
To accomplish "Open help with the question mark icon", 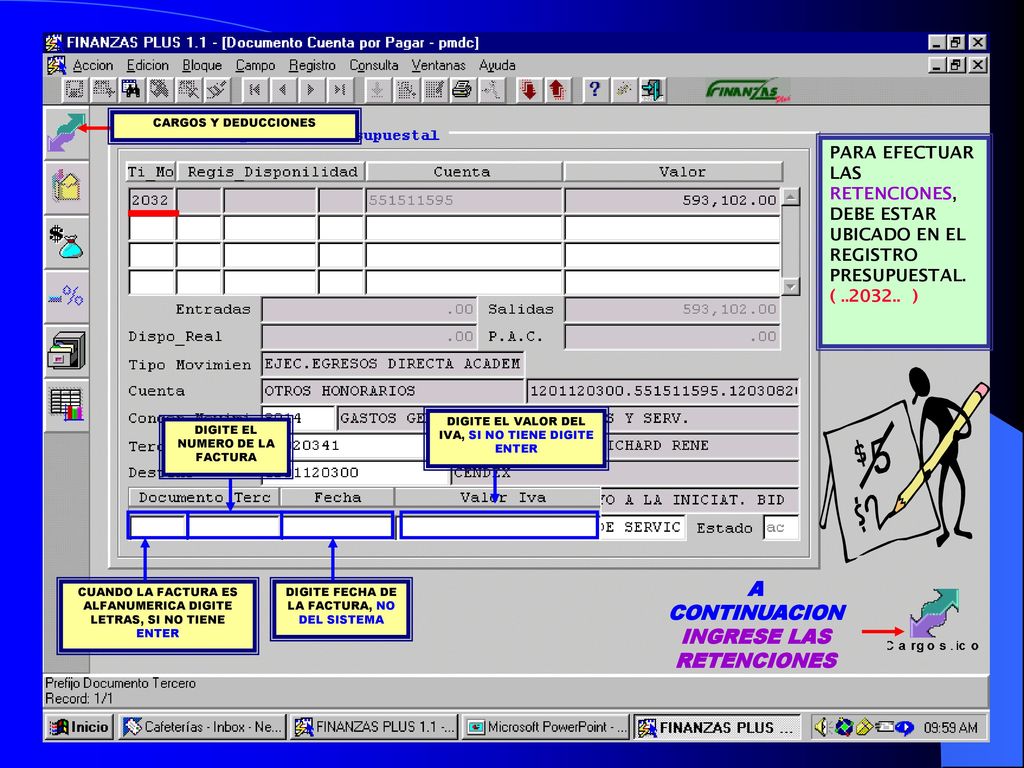I will 594,89.
